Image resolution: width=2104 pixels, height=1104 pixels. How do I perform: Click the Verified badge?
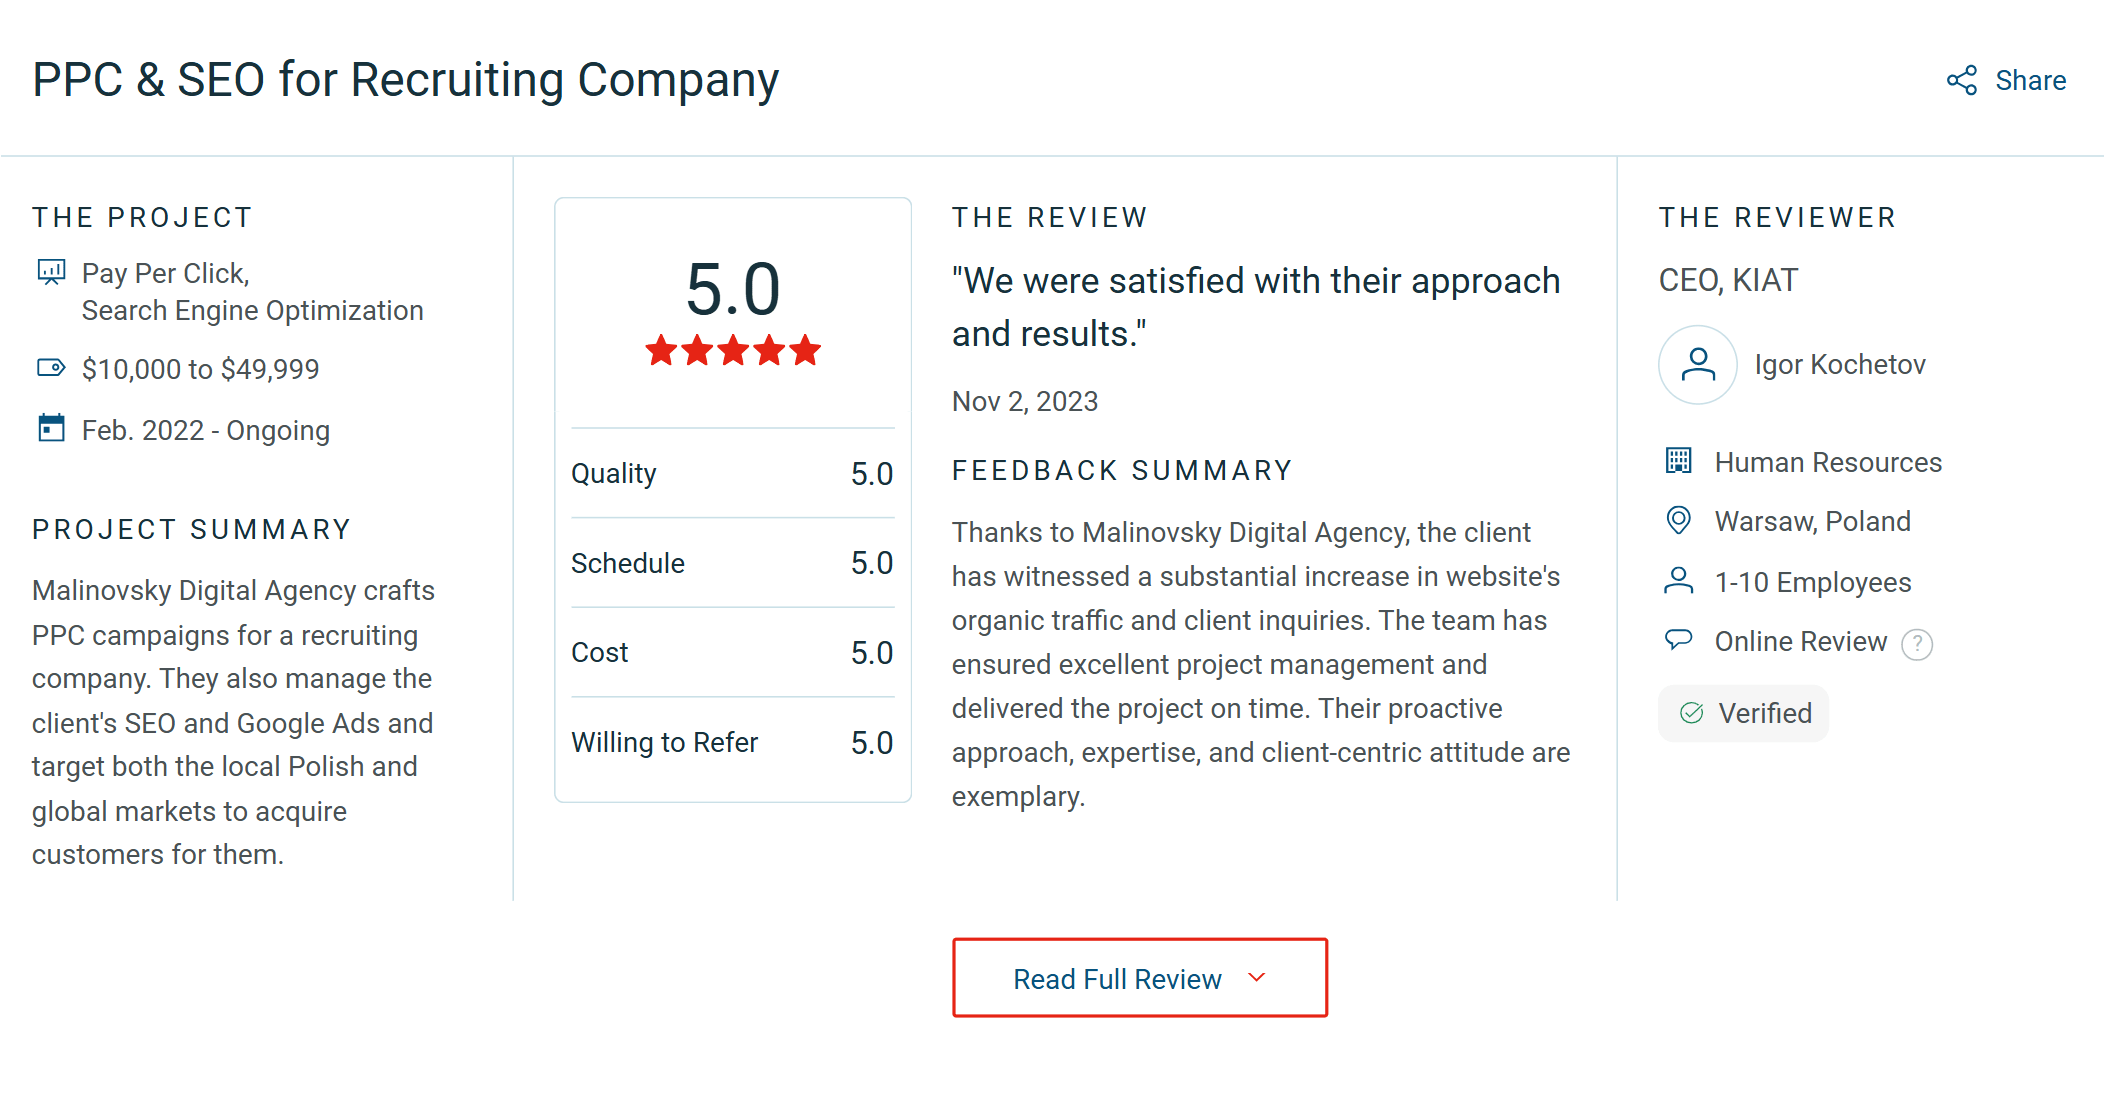point(1744,713)
